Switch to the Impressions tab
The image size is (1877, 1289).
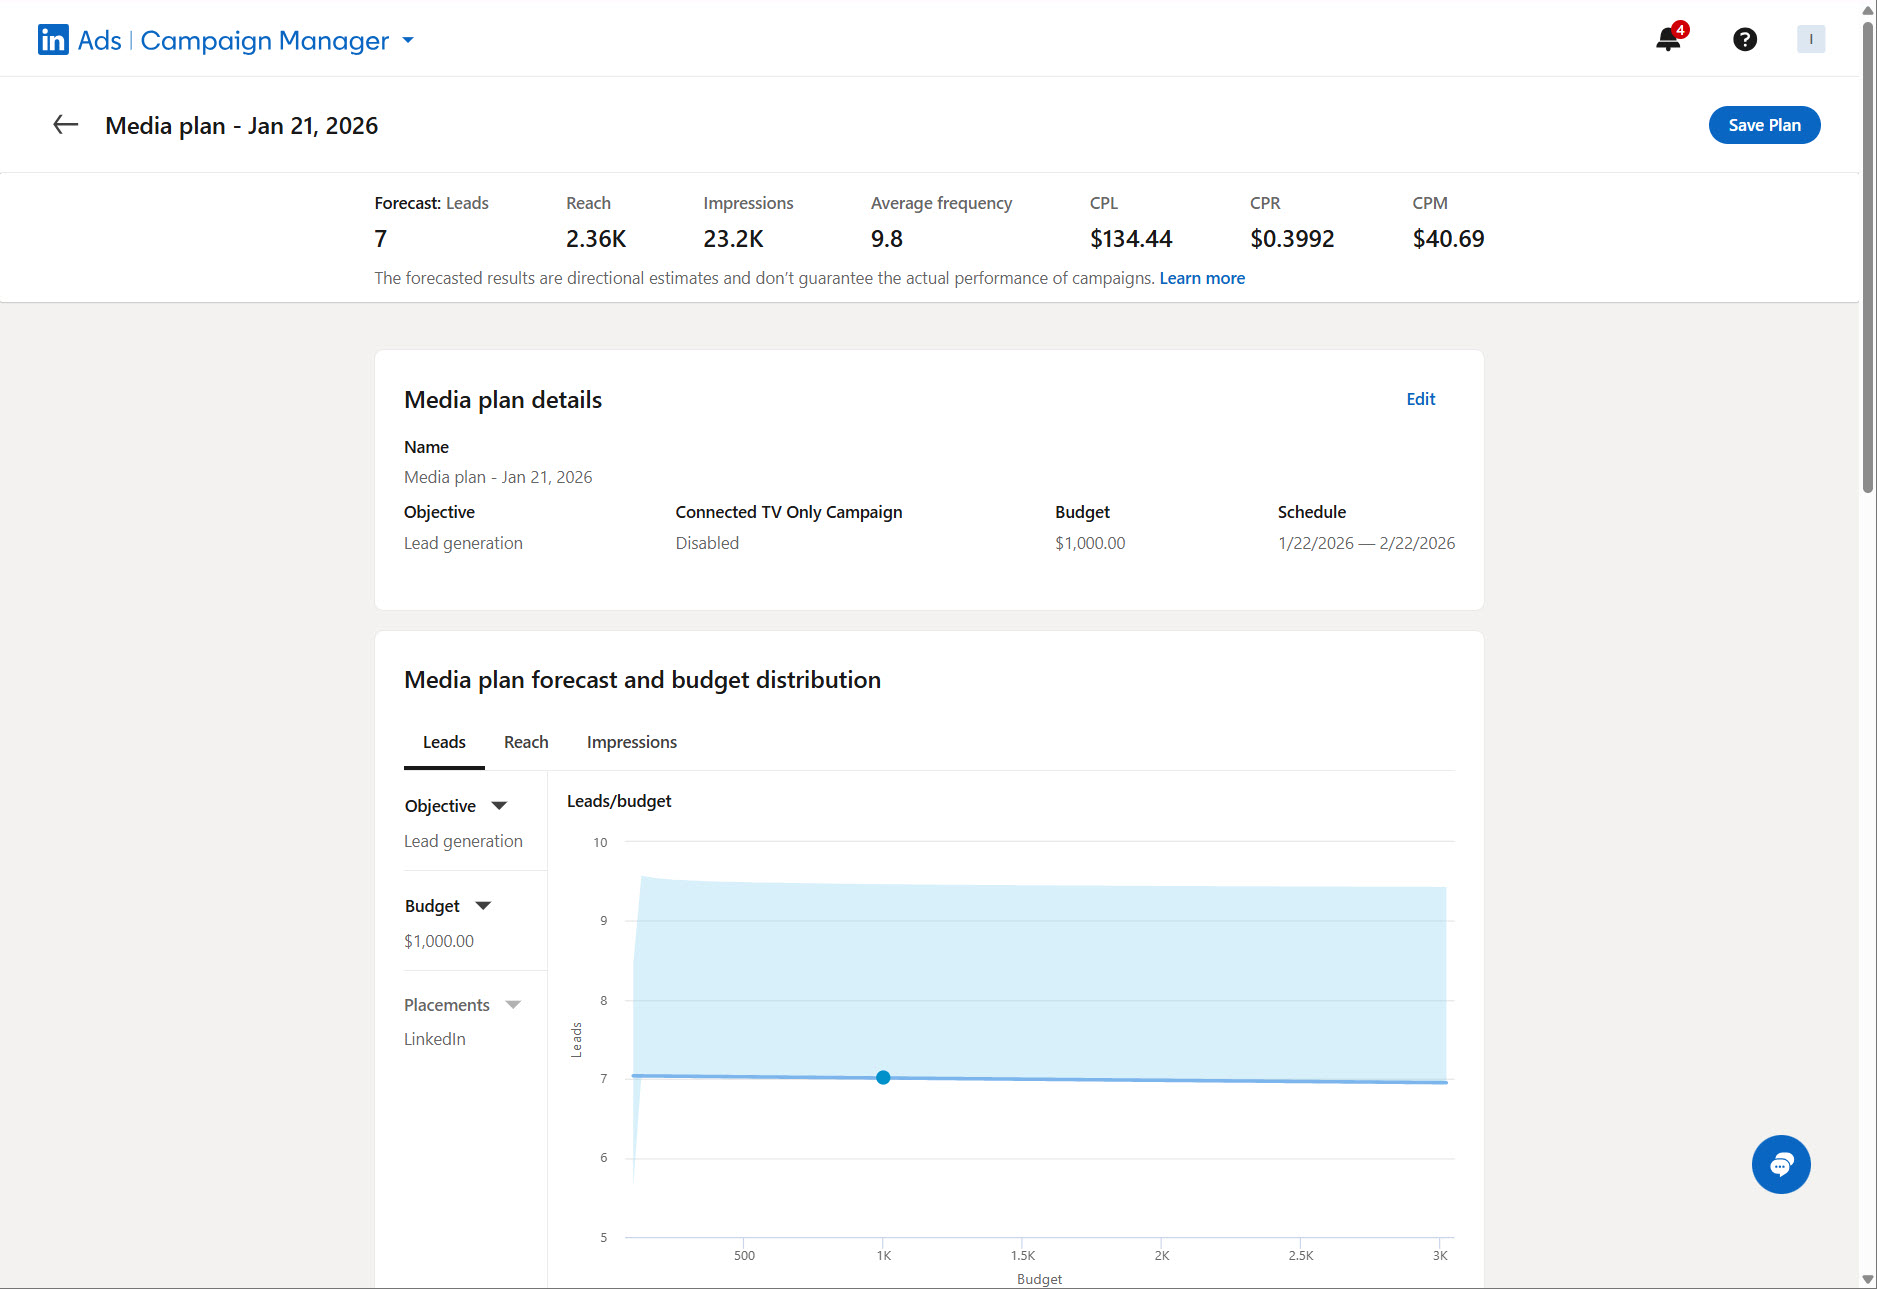click(x=631, y=742)
